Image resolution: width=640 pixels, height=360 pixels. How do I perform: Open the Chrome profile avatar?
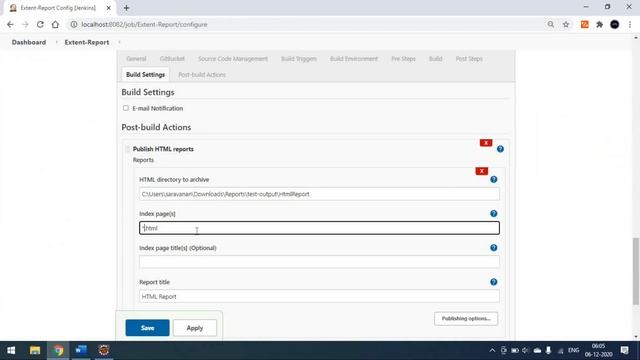pos(614,24)
